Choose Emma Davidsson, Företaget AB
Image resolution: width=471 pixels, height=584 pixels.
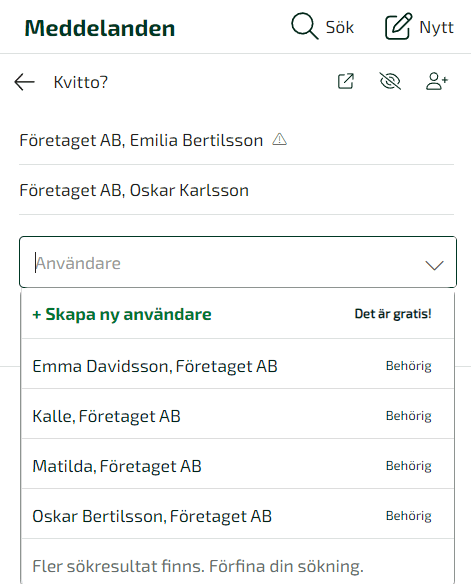[238, 366]
